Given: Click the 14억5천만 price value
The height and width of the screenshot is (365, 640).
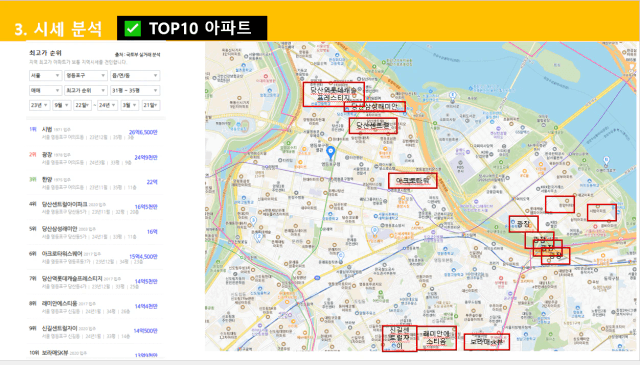Looking at the screenshot, I should [x=146, y=281].
